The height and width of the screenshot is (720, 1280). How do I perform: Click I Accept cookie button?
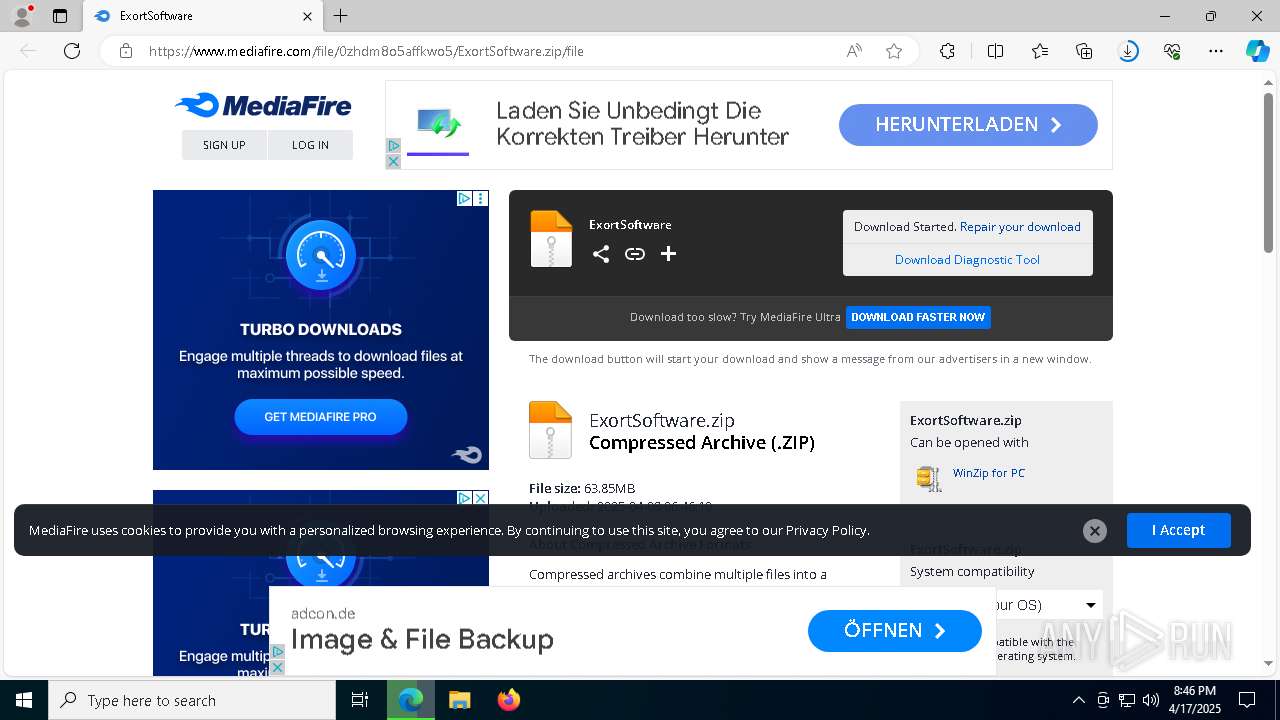(x=1178, y=530)
